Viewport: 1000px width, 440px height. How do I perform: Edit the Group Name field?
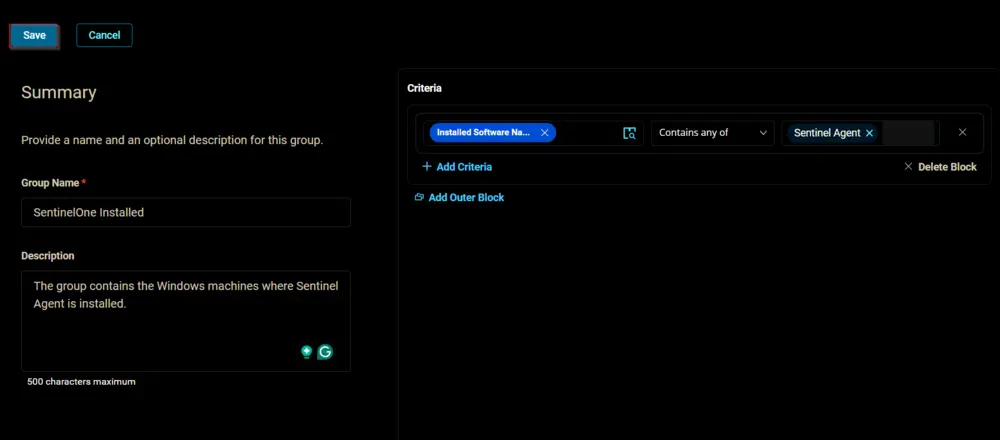point(186,212)
